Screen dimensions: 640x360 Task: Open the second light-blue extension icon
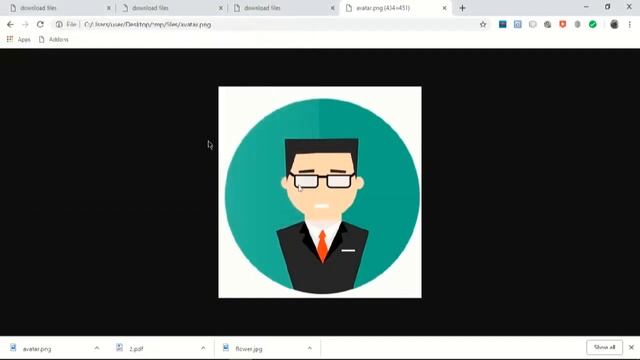pos(518,24)
